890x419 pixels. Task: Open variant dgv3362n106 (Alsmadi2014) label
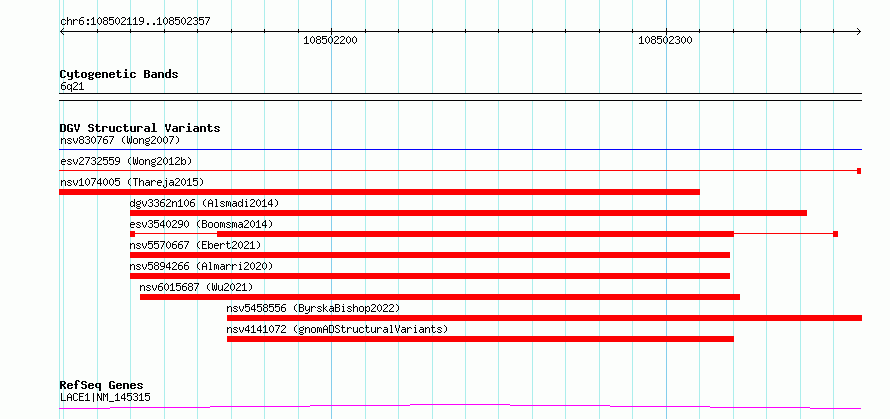click(x=204, y=203)
